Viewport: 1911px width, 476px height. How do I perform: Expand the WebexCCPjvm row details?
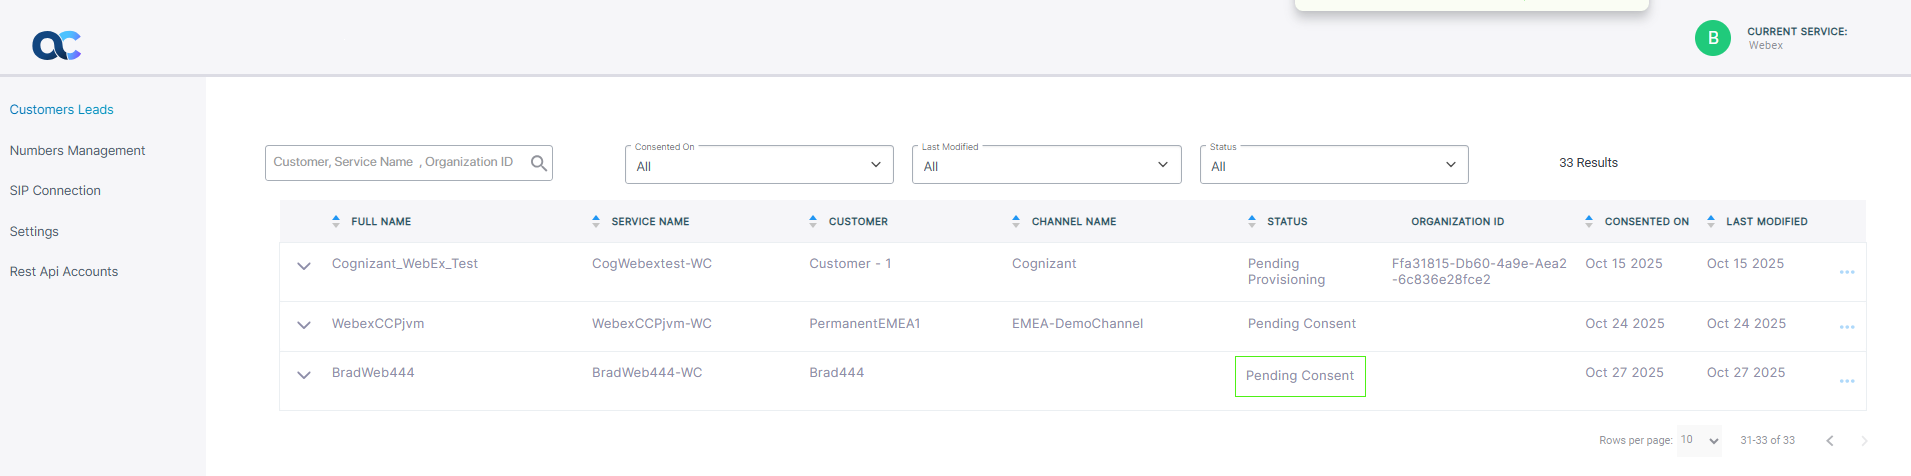click(x=304, y=325)
